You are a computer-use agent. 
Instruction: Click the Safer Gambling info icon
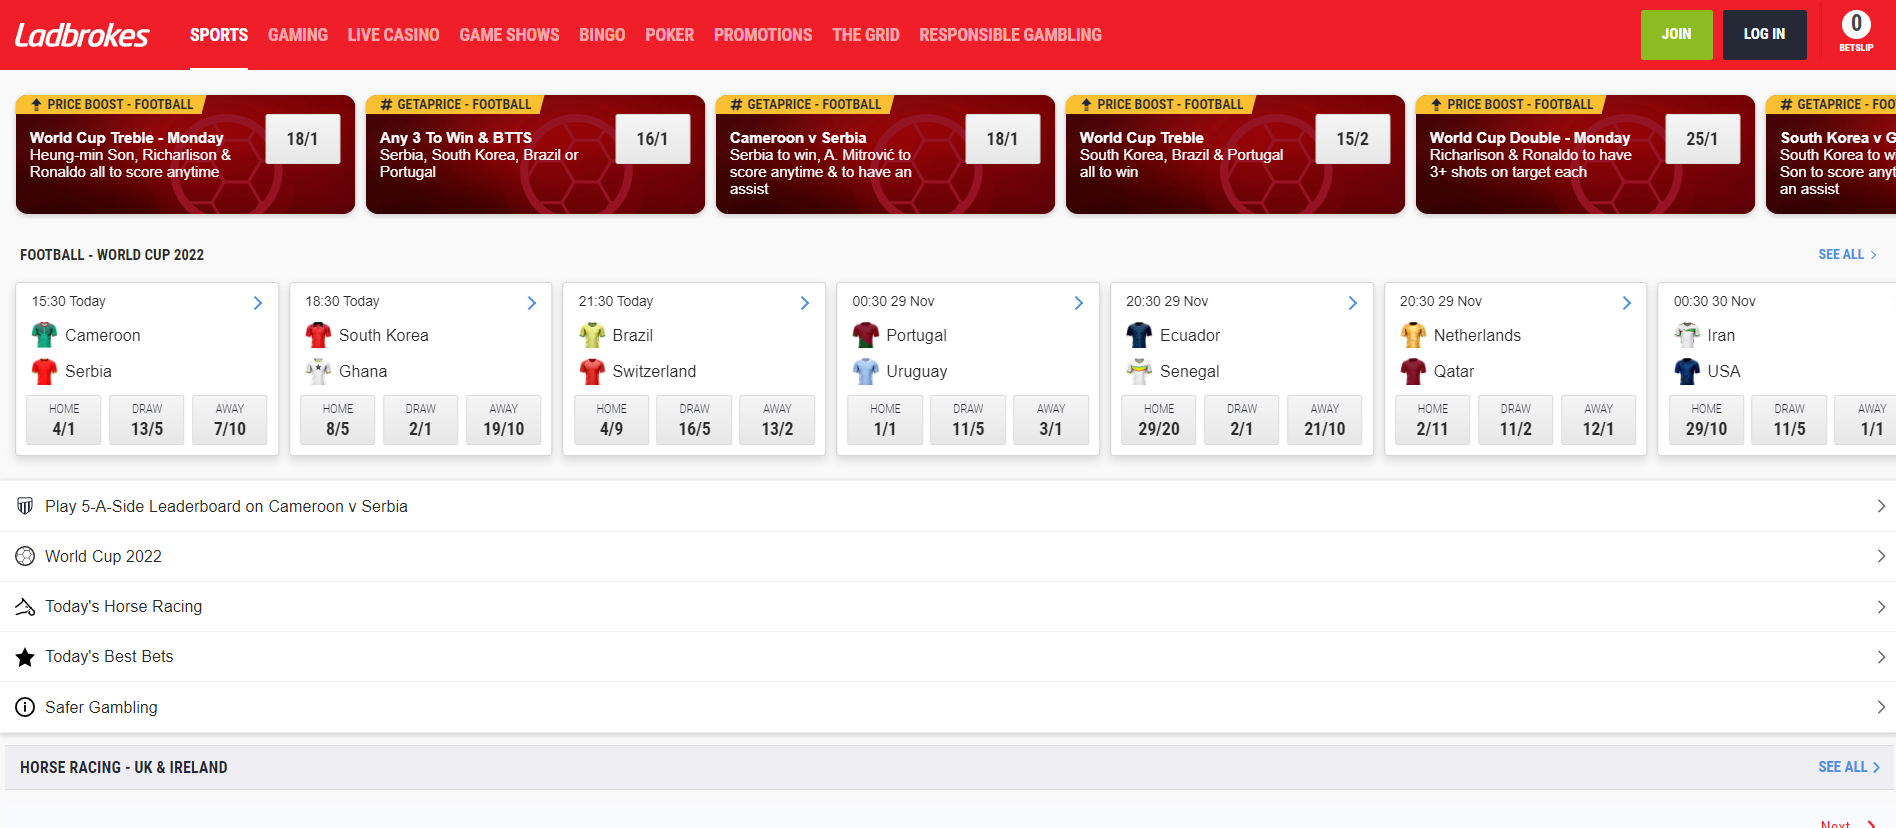(25, 707)
